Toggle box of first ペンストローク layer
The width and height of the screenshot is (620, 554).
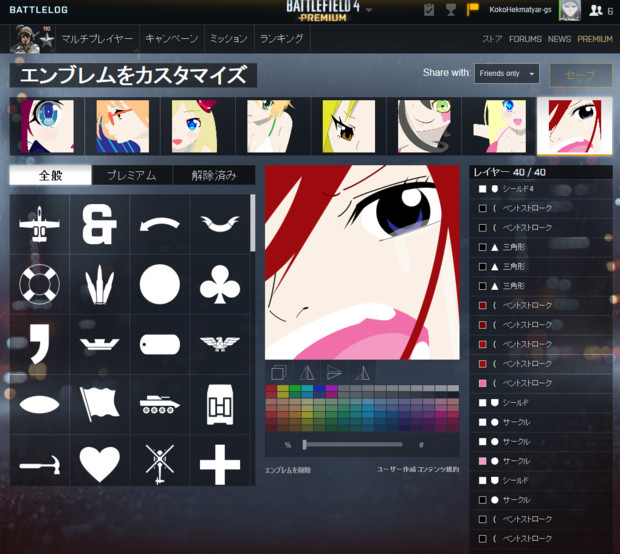pos(482,208)
